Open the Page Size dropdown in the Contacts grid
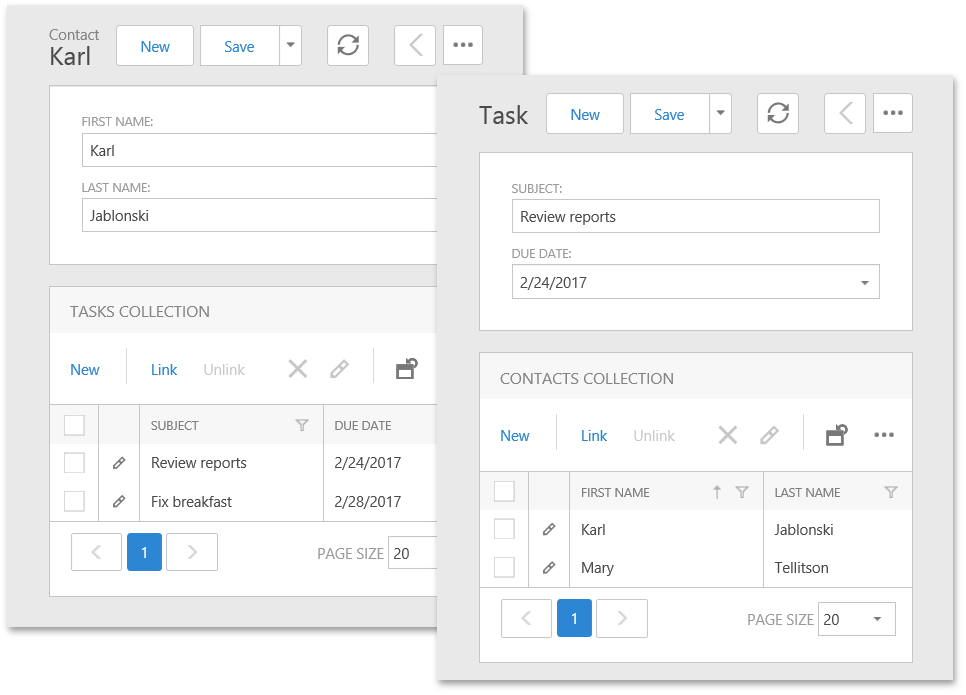 (877, 619)
